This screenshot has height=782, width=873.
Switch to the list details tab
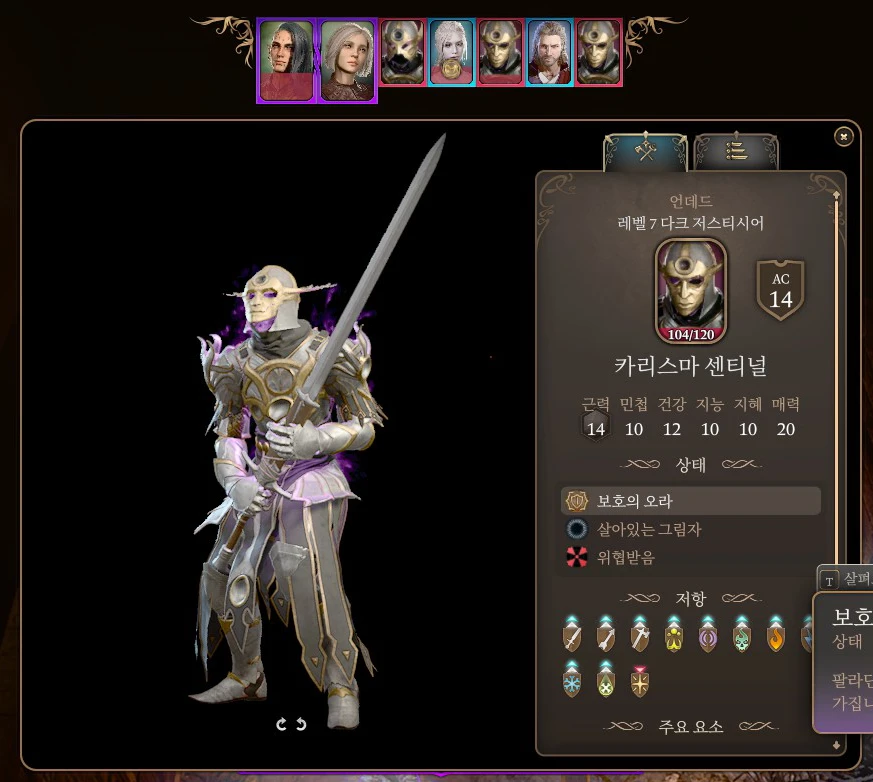click(735, 151)
